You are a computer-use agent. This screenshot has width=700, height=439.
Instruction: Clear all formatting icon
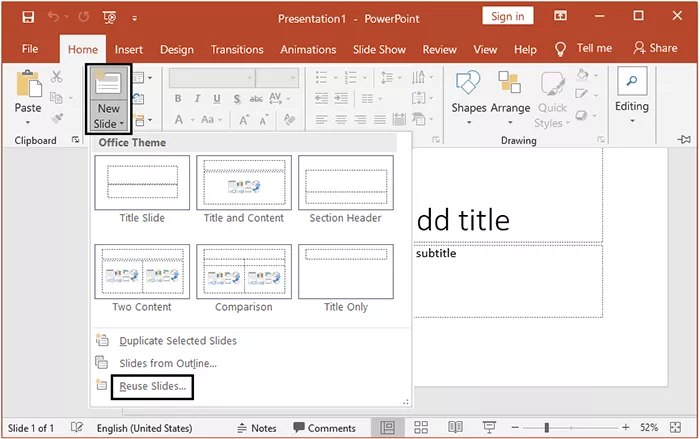289,119
